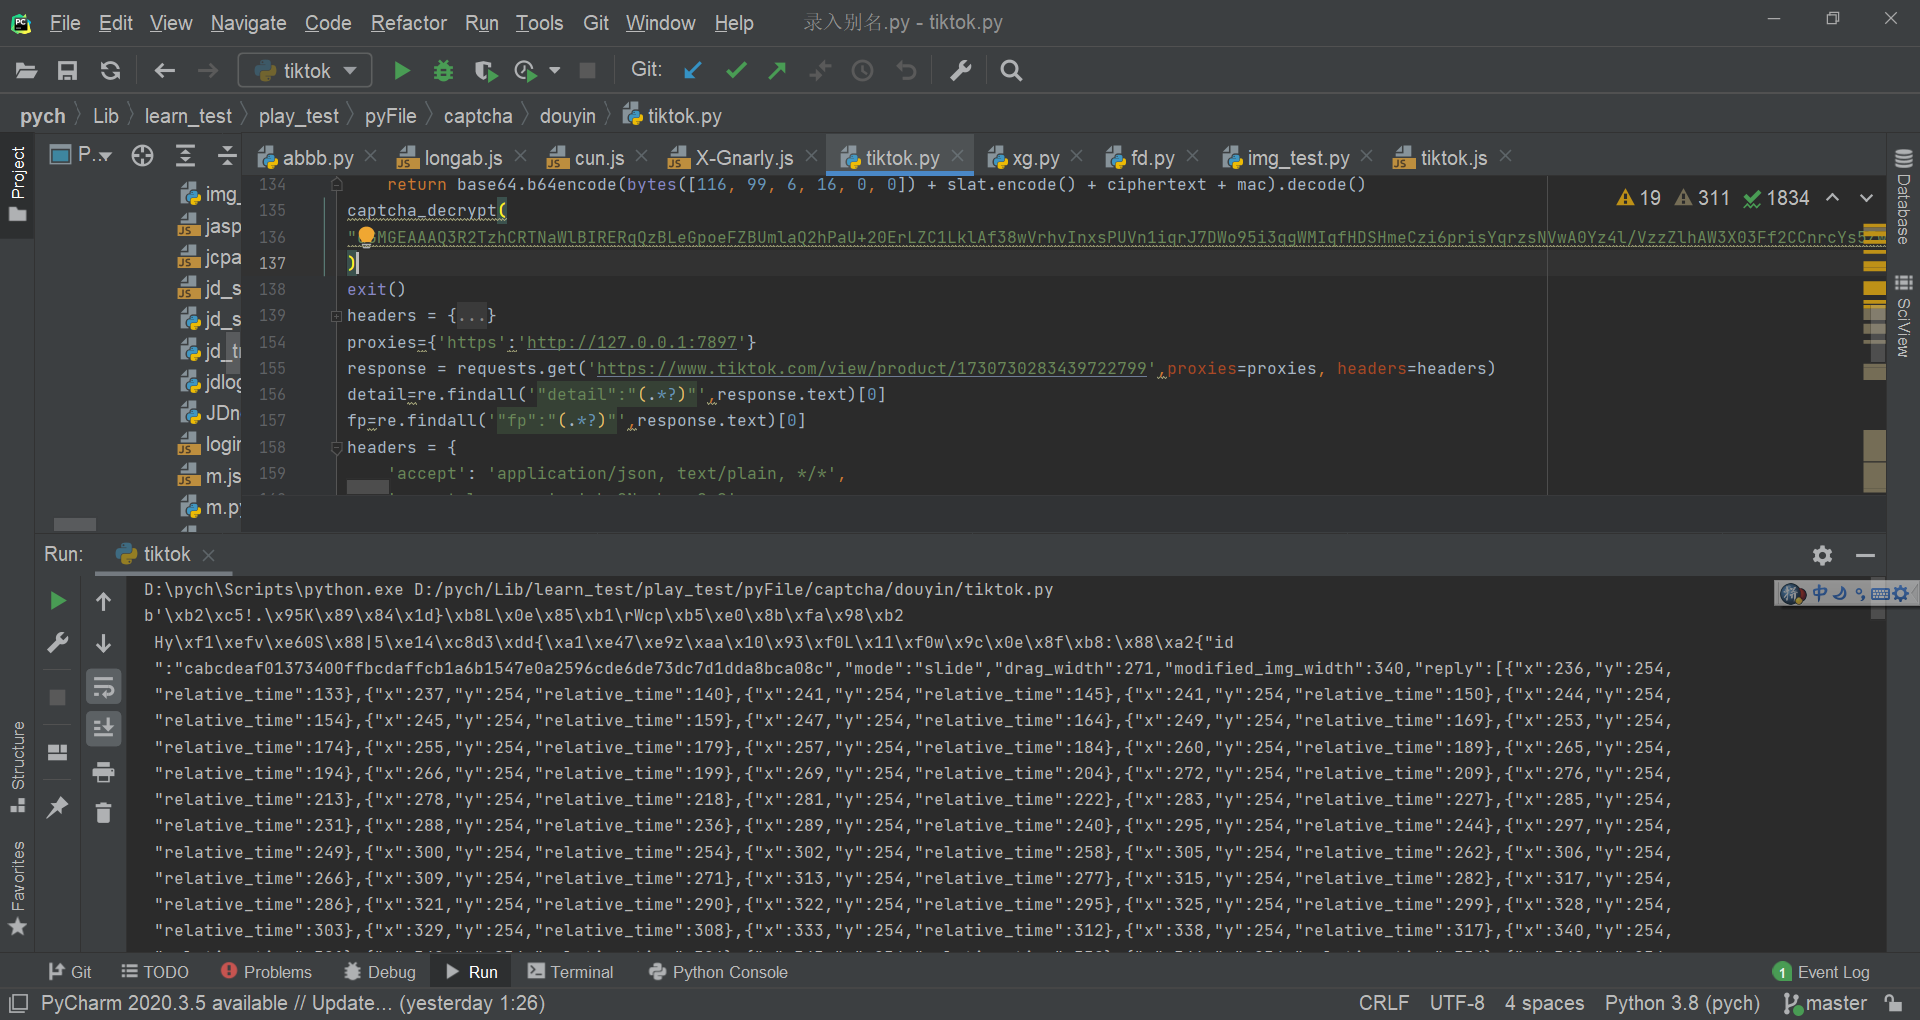
Task: Open the Tools menu
Action: (x=539, y=22)
